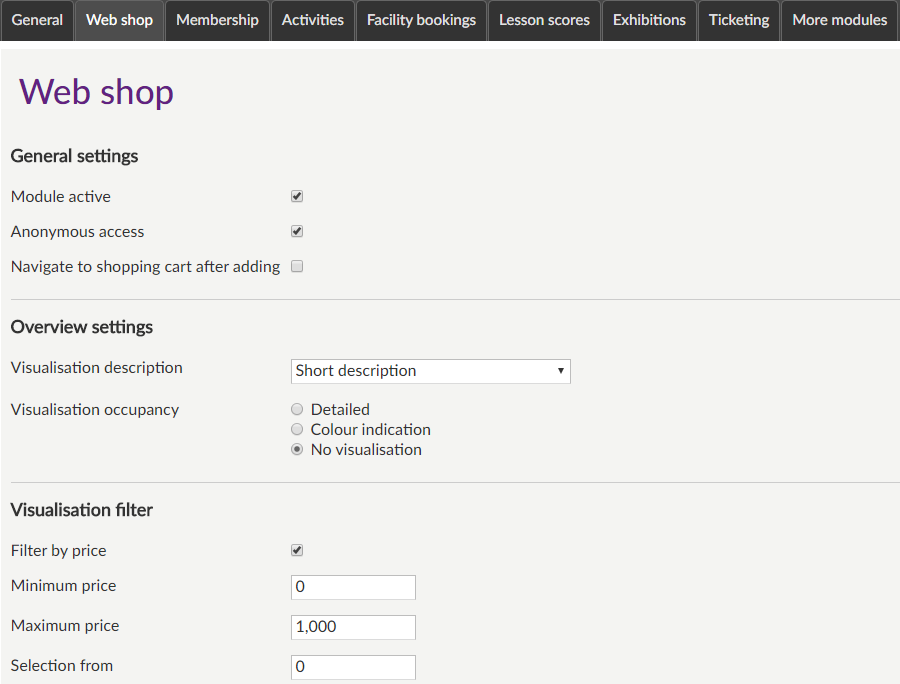Toggle the Filter by price checkbox

[297, 551]
